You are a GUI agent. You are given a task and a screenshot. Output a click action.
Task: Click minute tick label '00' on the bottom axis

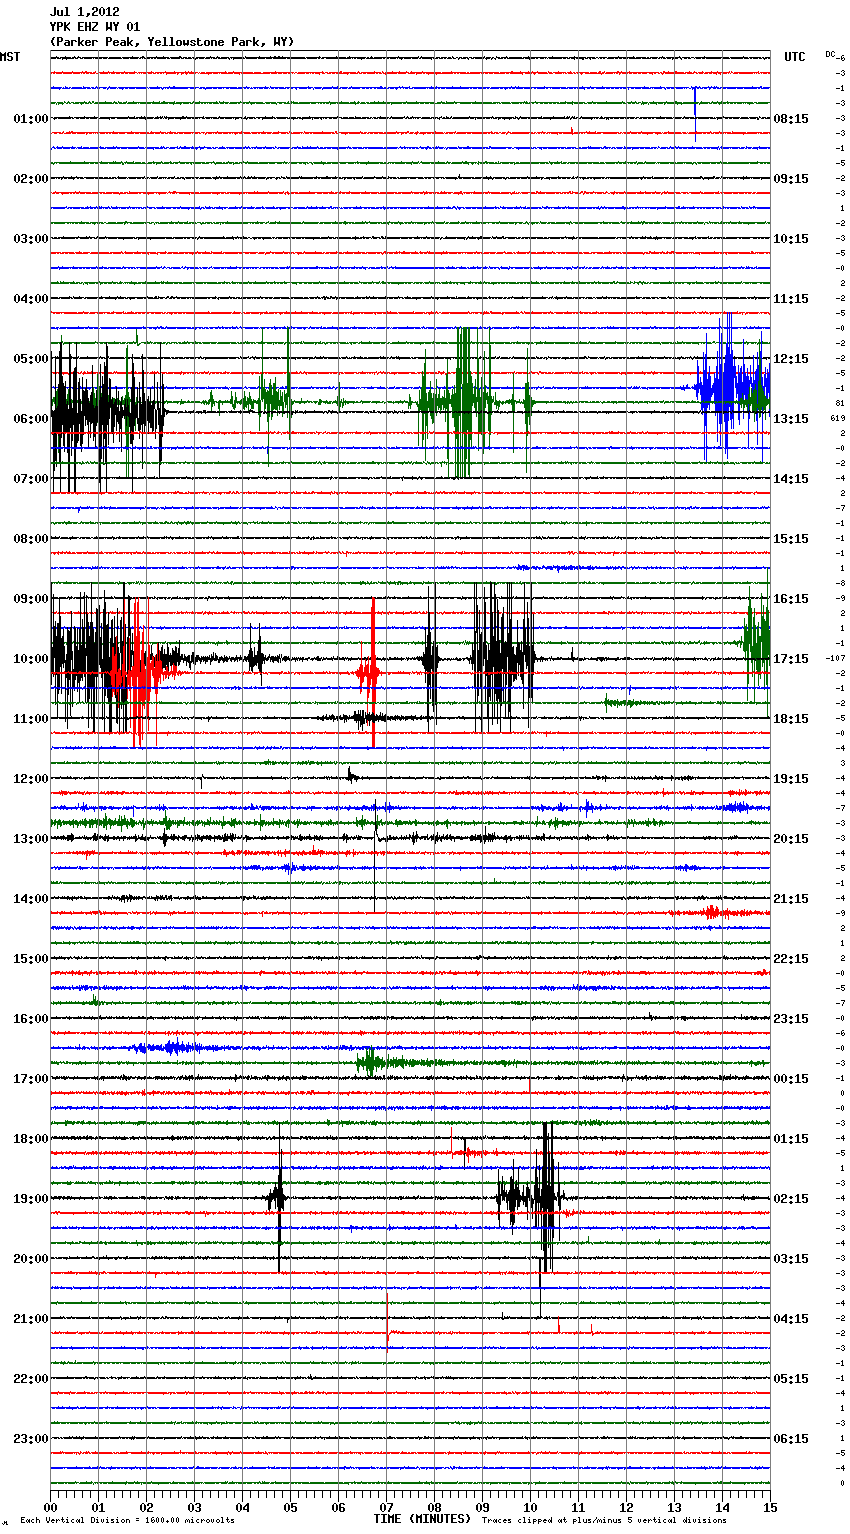[50, 1506]
